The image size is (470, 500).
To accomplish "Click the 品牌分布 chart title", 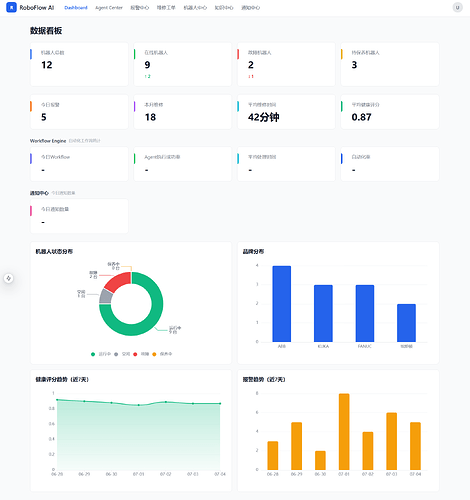I will click(253, 252).
